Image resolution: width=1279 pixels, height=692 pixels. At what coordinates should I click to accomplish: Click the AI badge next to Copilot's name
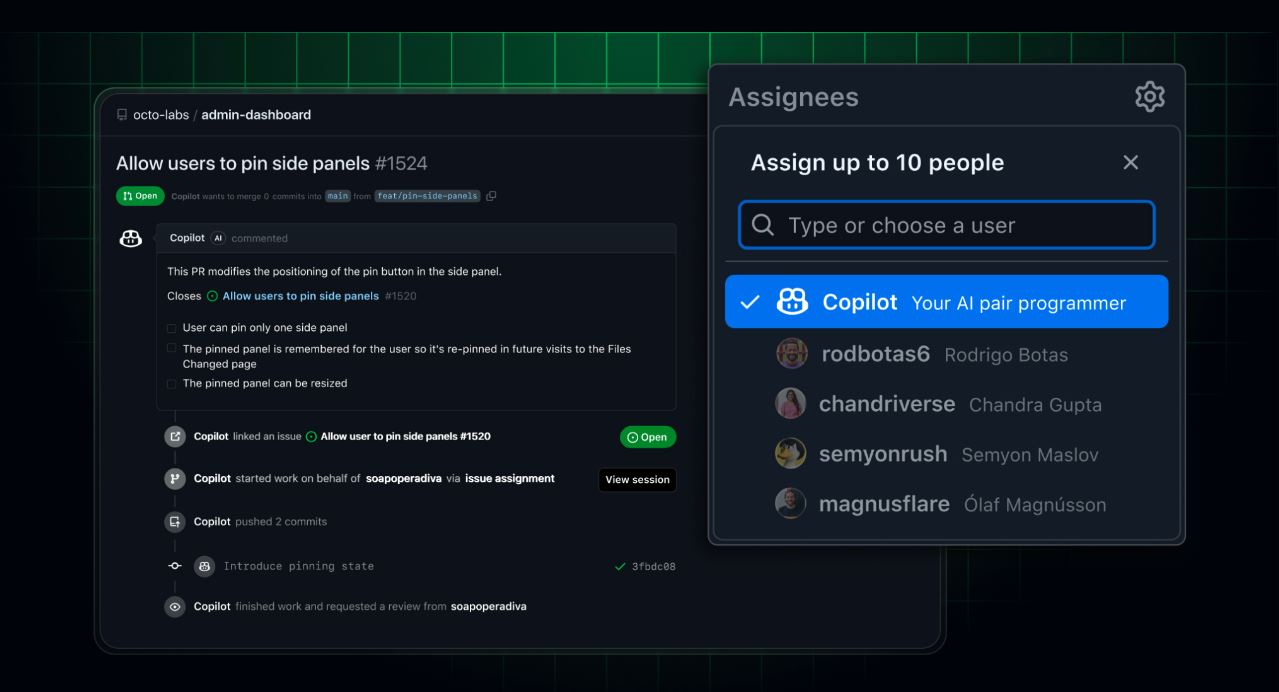(218, 238)
